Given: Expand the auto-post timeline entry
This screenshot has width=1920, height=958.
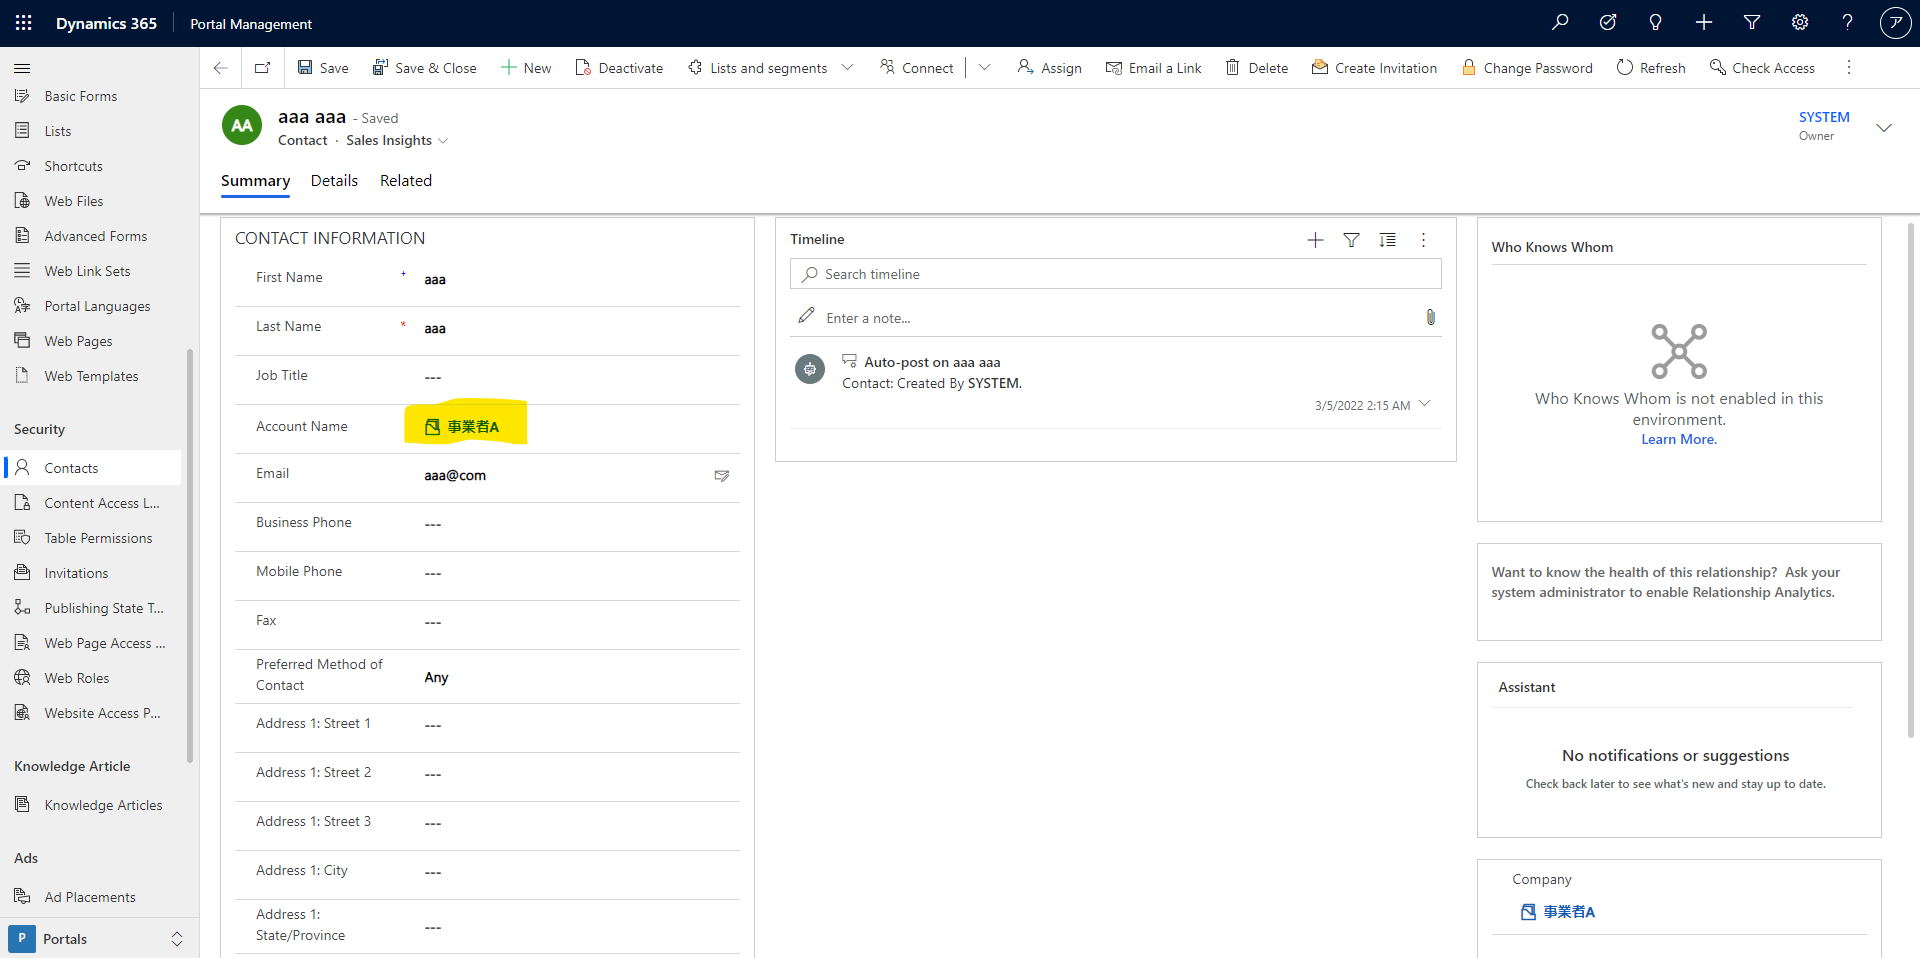Looking at the screenshot, I should click(1425, 404).
